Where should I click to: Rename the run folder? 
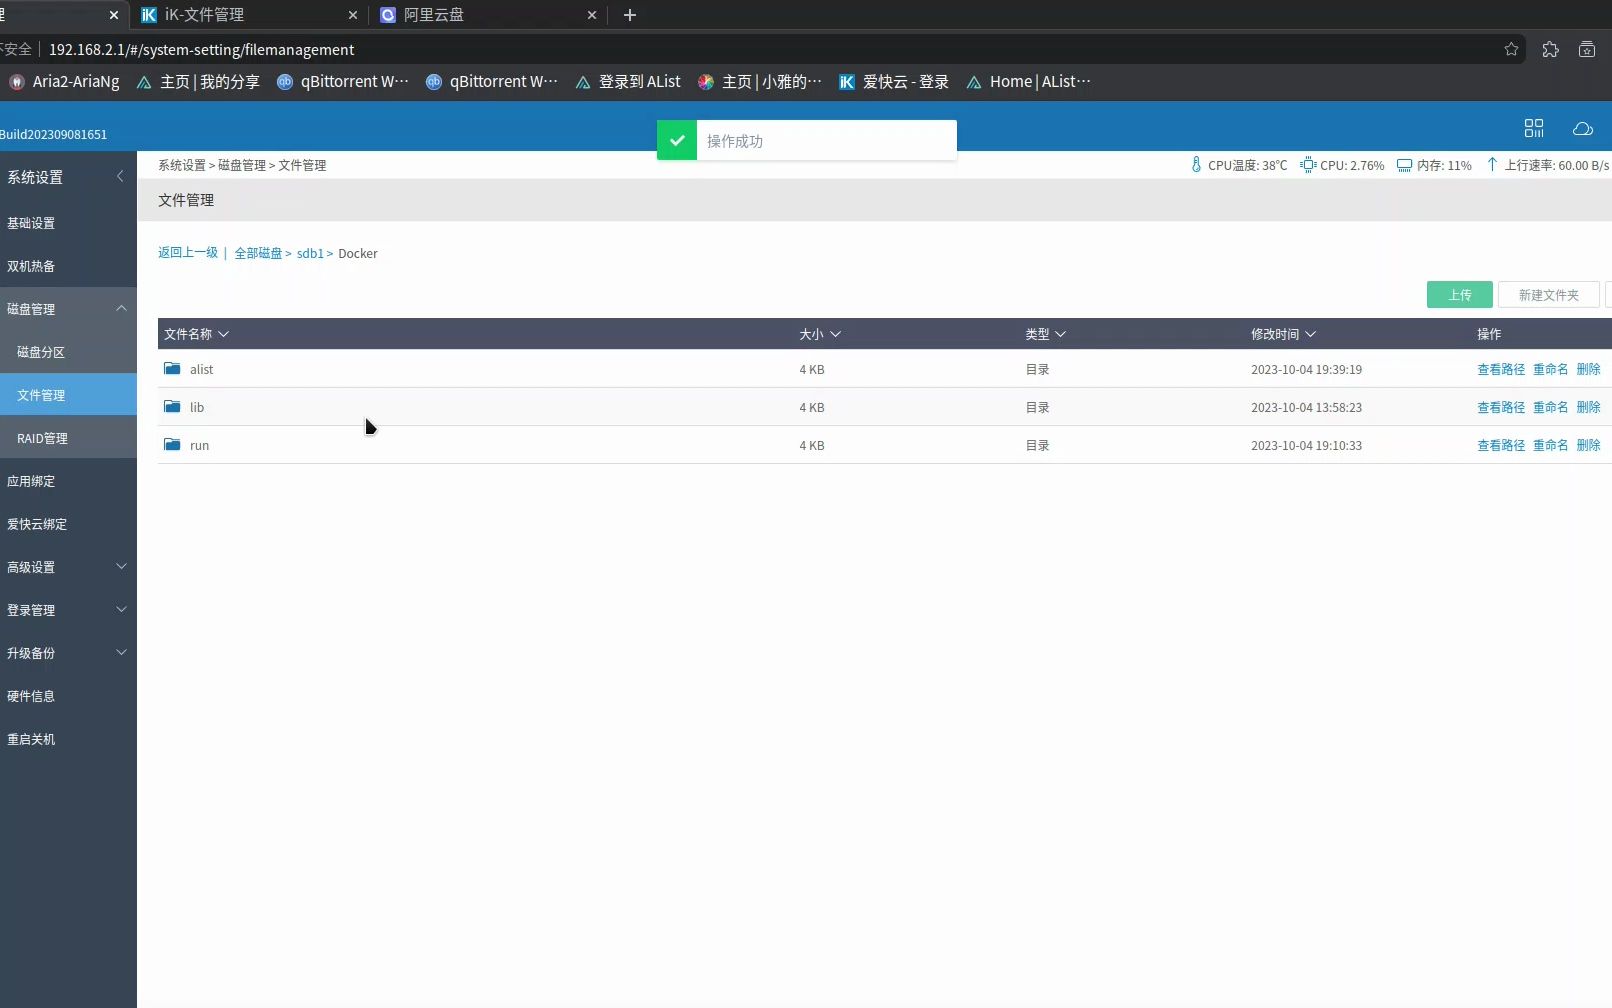pyautogui.click(x=1550, y=445)
